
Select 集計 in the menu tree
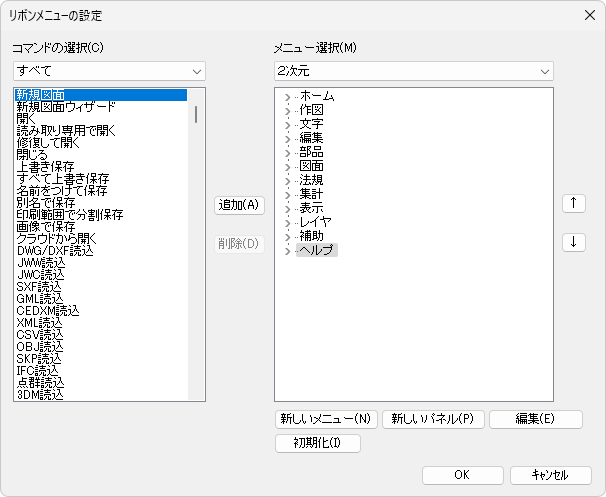pos(312,194)
